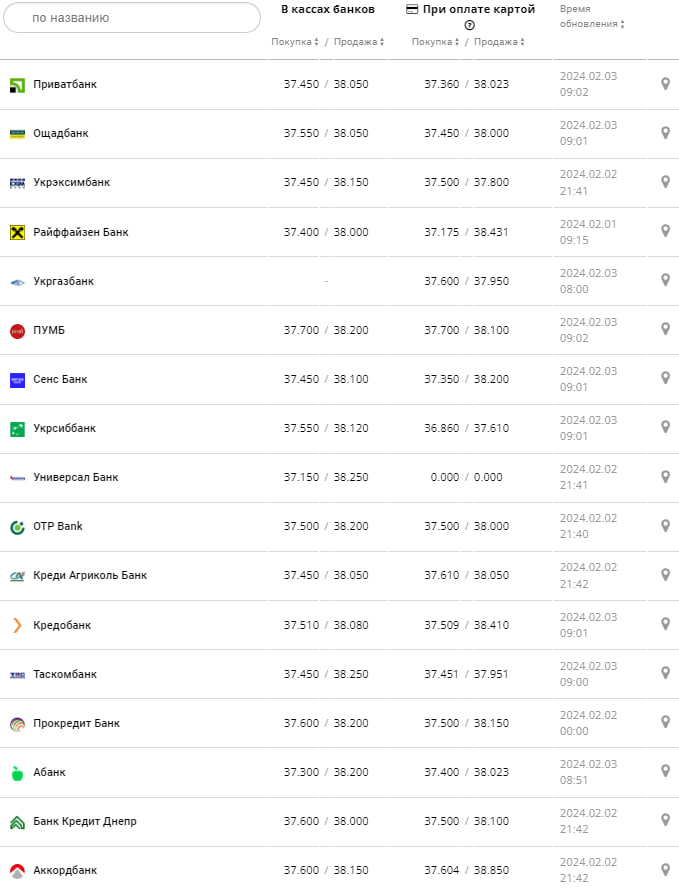Open the map pin for Укргазбанк
The image size is (679, 893).
[x=665, y=281]
